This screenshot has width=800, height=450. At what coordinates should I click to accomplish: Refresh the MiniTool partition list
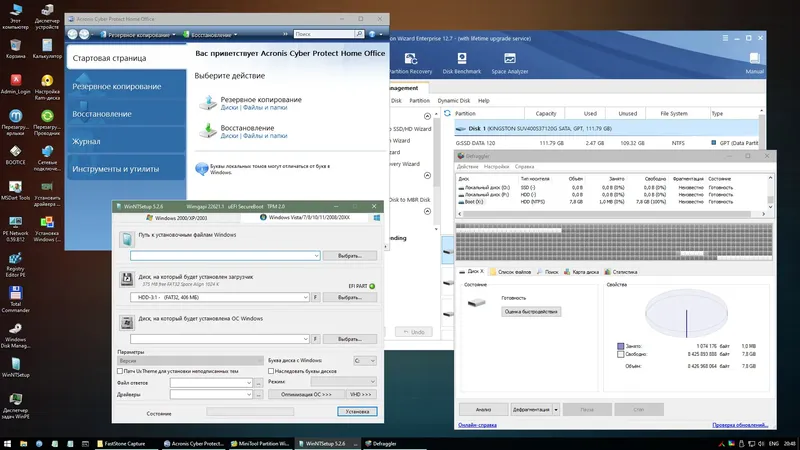(447, 113)
